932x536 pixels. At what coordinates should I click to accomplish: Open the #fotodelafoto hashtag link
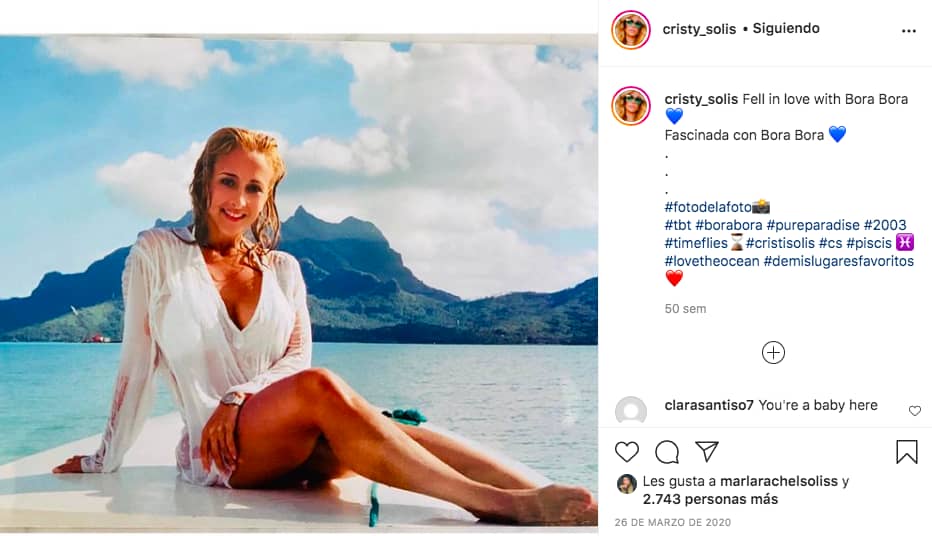[708, 207]
